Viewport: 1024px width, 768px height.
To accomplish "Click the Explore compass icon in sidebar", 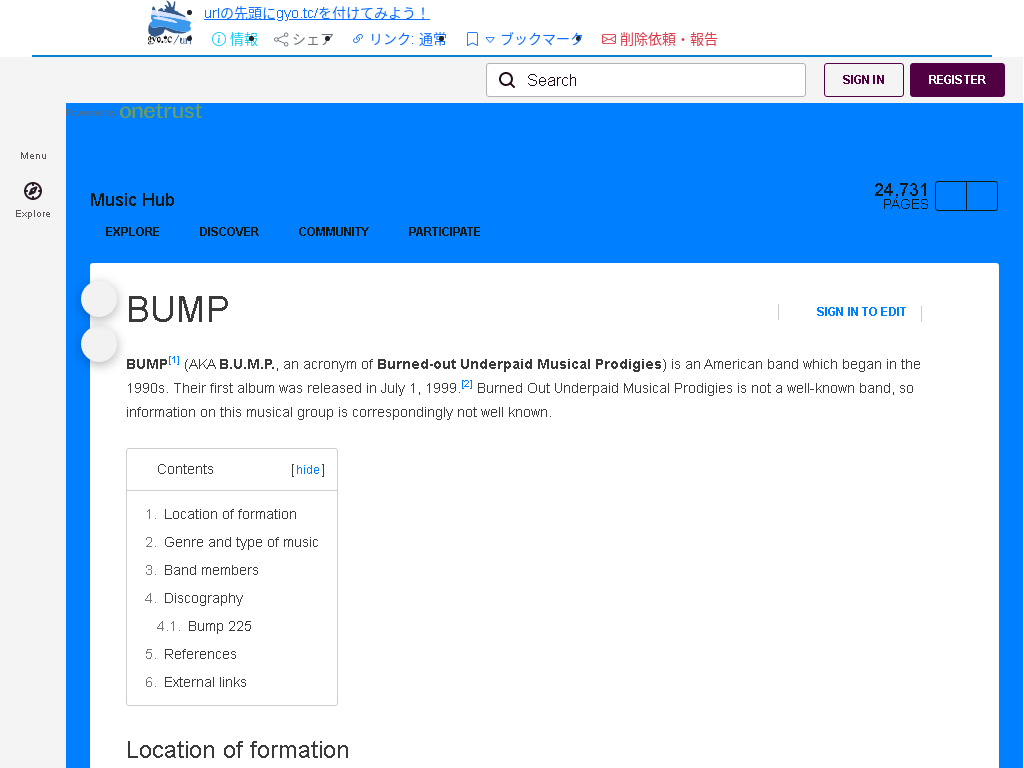I will pyautogui.click(x=33, y=191).
